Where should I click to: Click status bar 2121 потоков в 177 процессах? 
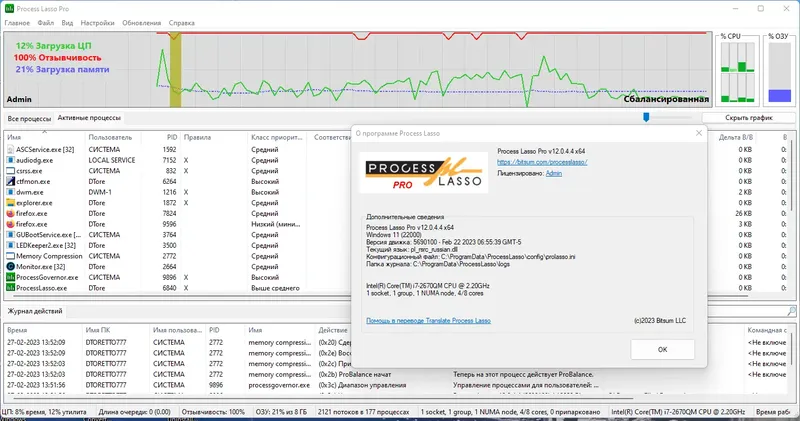click(x=363, y=412)
